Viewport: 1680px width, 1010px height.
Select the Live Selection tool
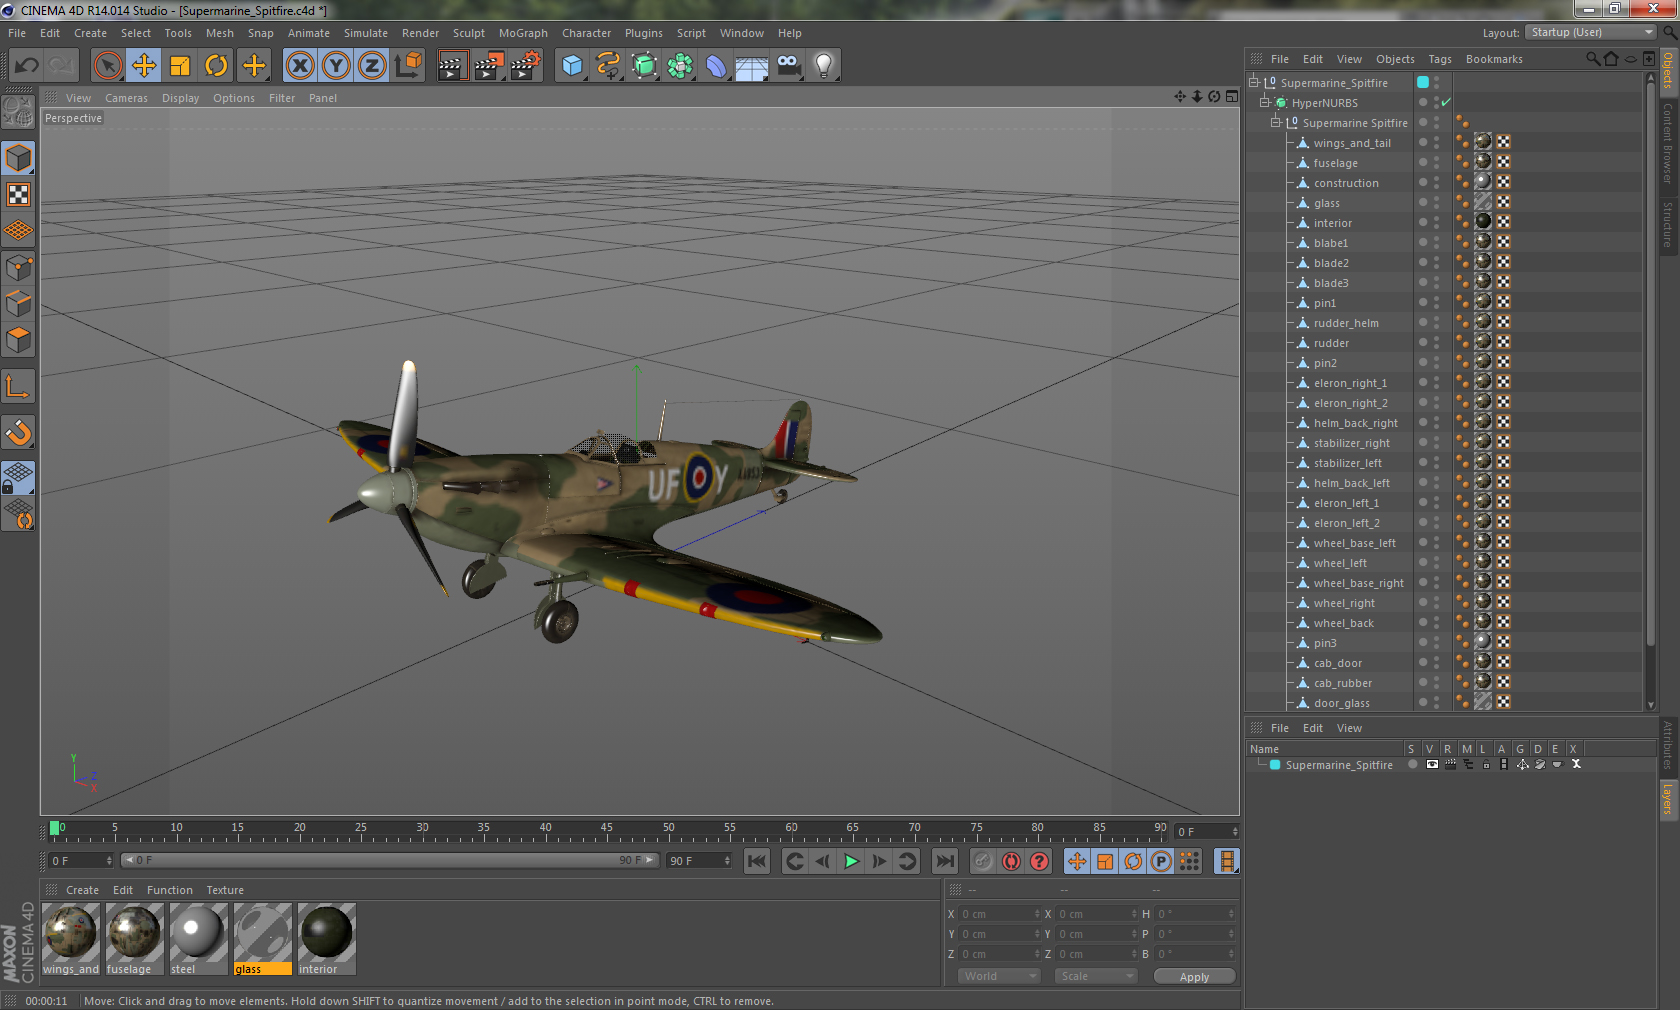108,66
